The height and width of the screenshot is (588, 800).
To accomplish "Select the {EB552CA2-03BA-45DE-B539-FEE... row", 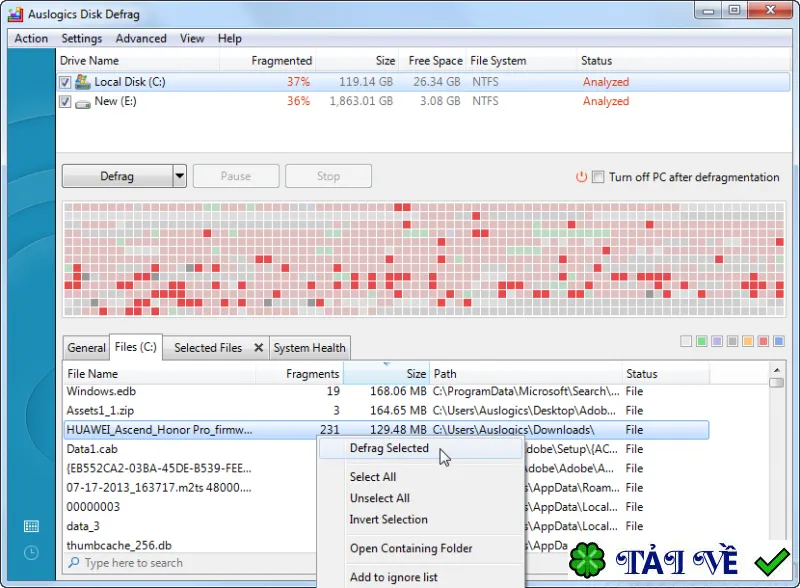I will 190,469.
